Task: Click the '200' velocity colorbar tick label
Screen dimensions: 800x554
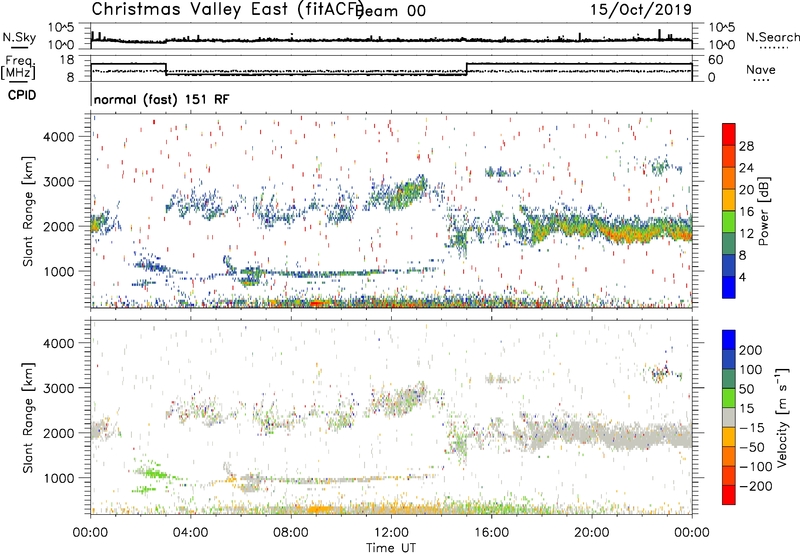Action: pyautogui.click(x=751, y=350)
